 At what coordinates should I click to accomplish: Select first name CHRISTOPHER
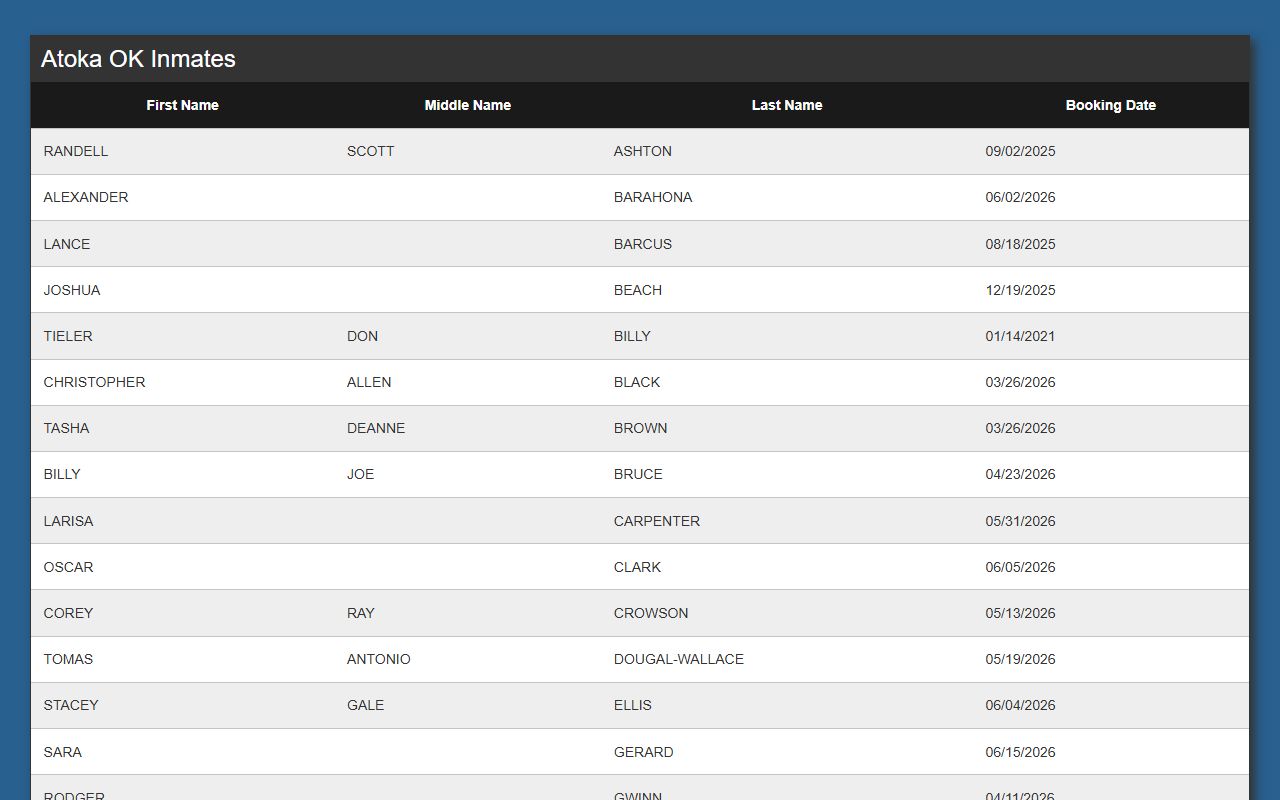click(x=94, y=382)
